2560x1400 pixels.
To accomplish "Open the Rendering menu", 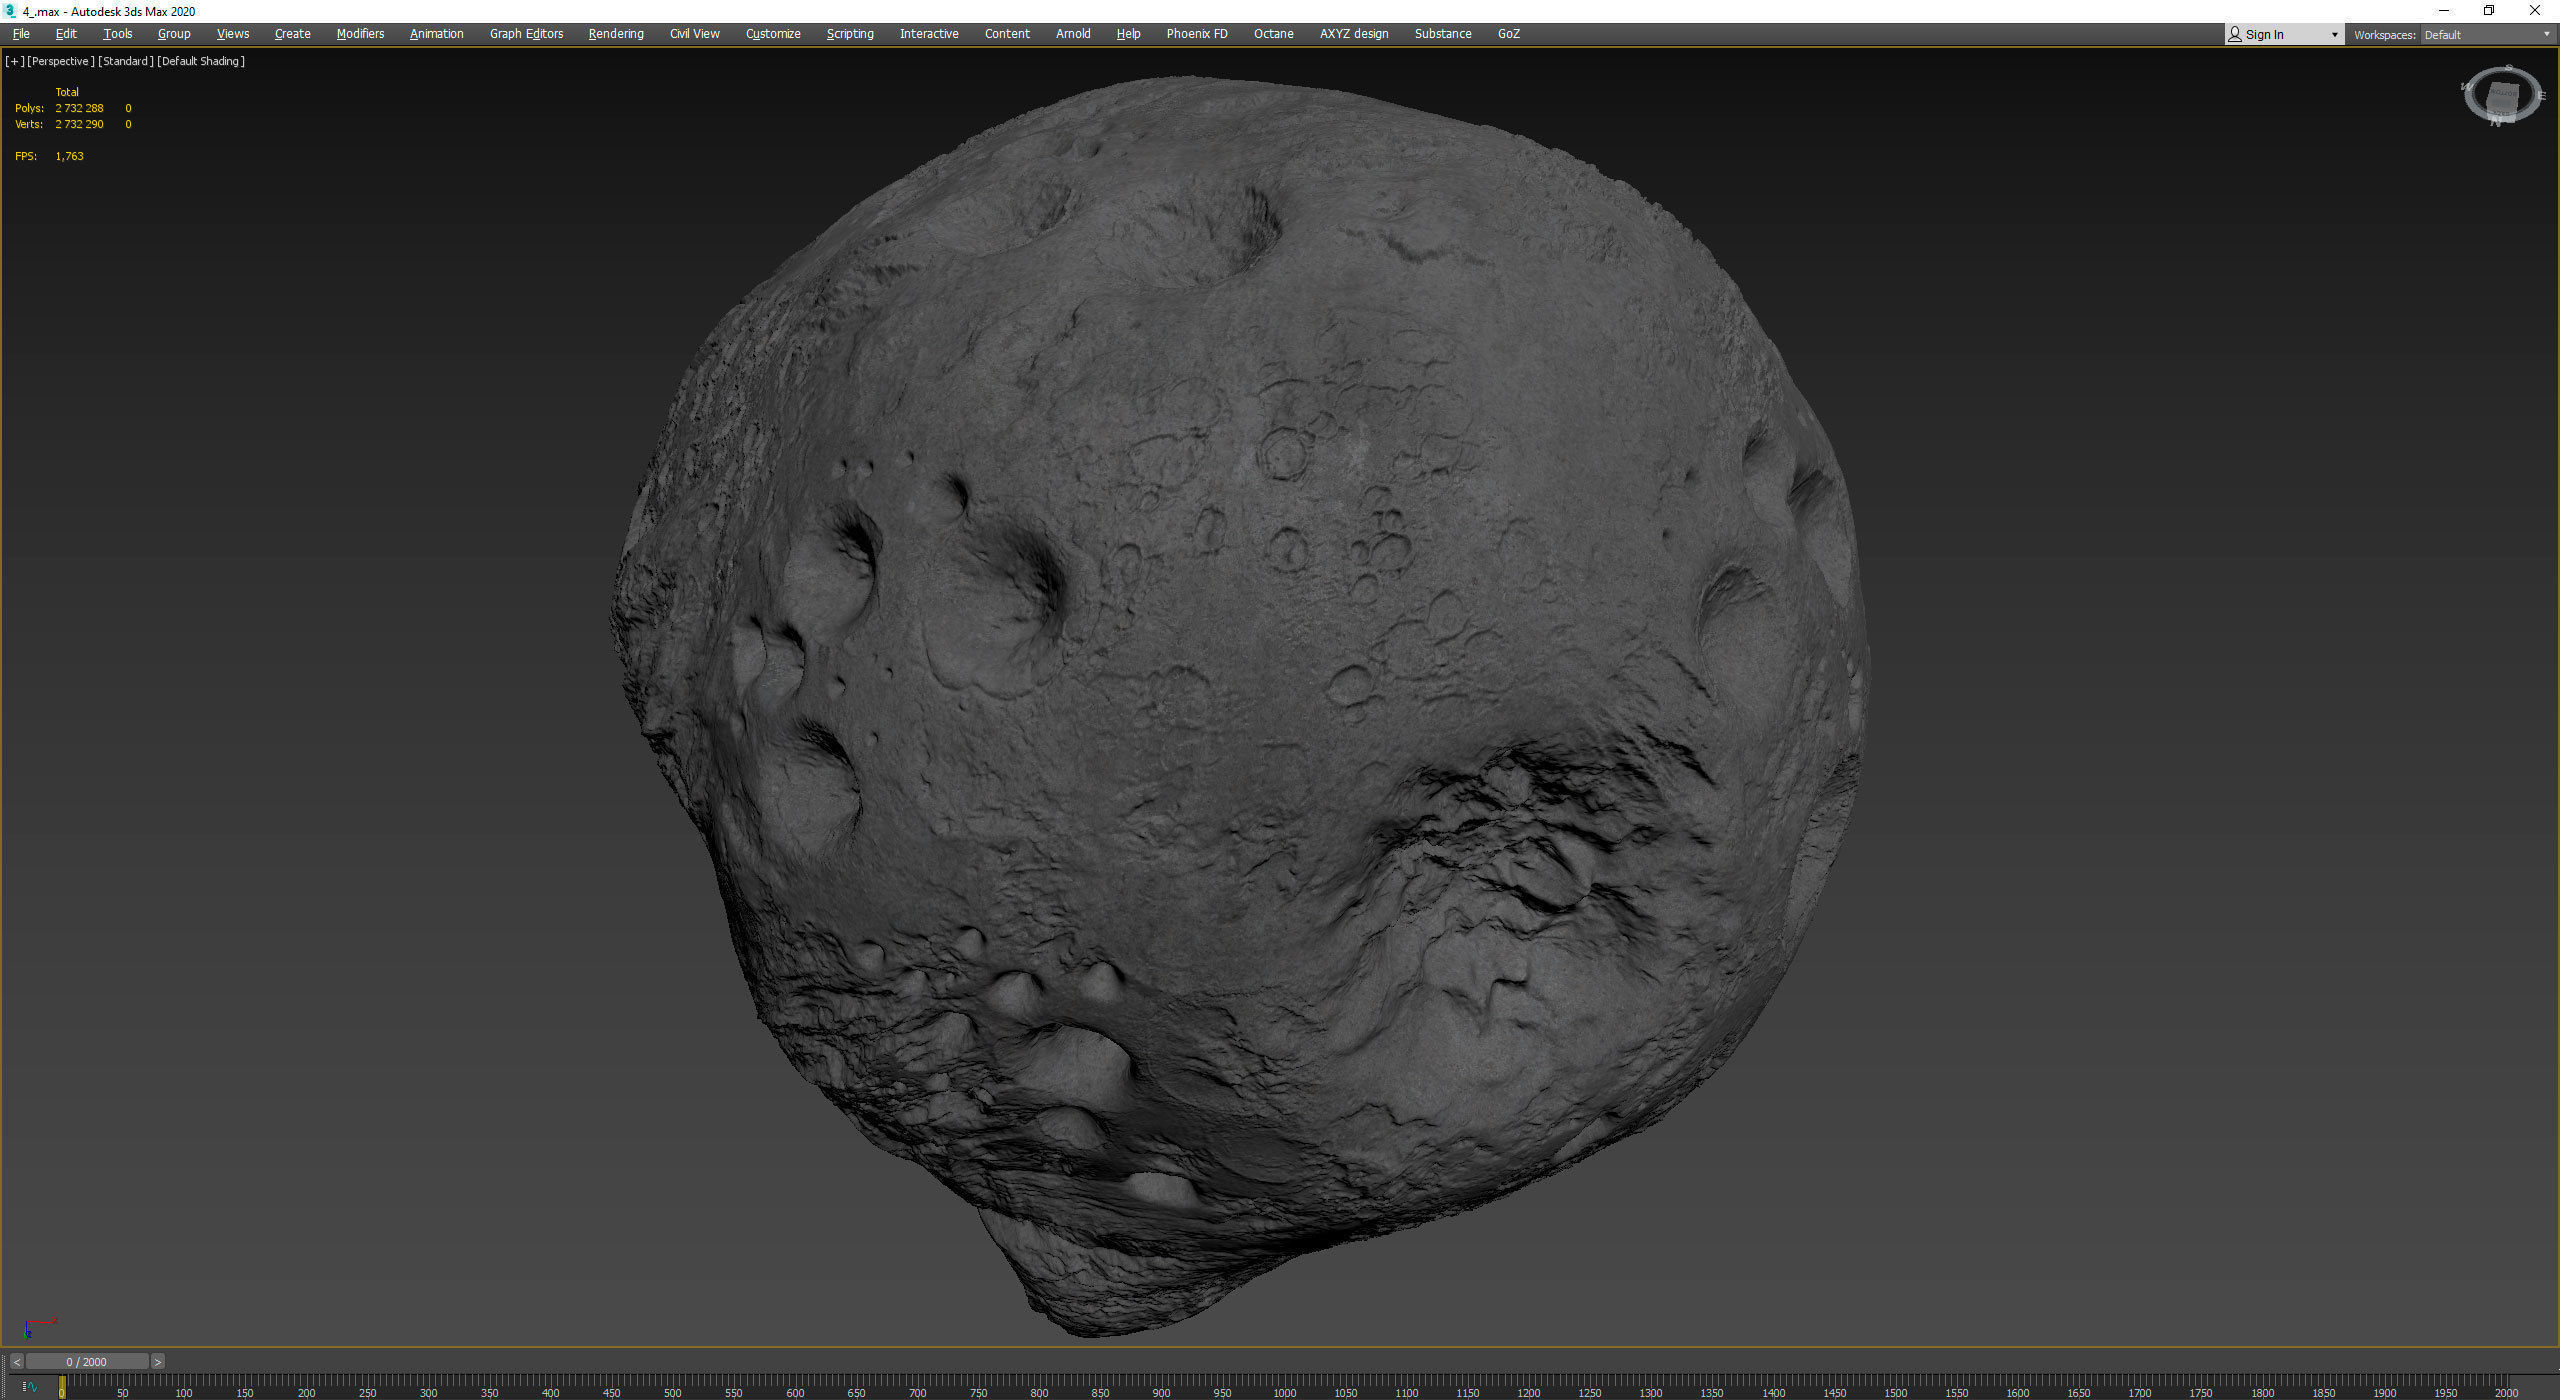I will click(616, 34).
